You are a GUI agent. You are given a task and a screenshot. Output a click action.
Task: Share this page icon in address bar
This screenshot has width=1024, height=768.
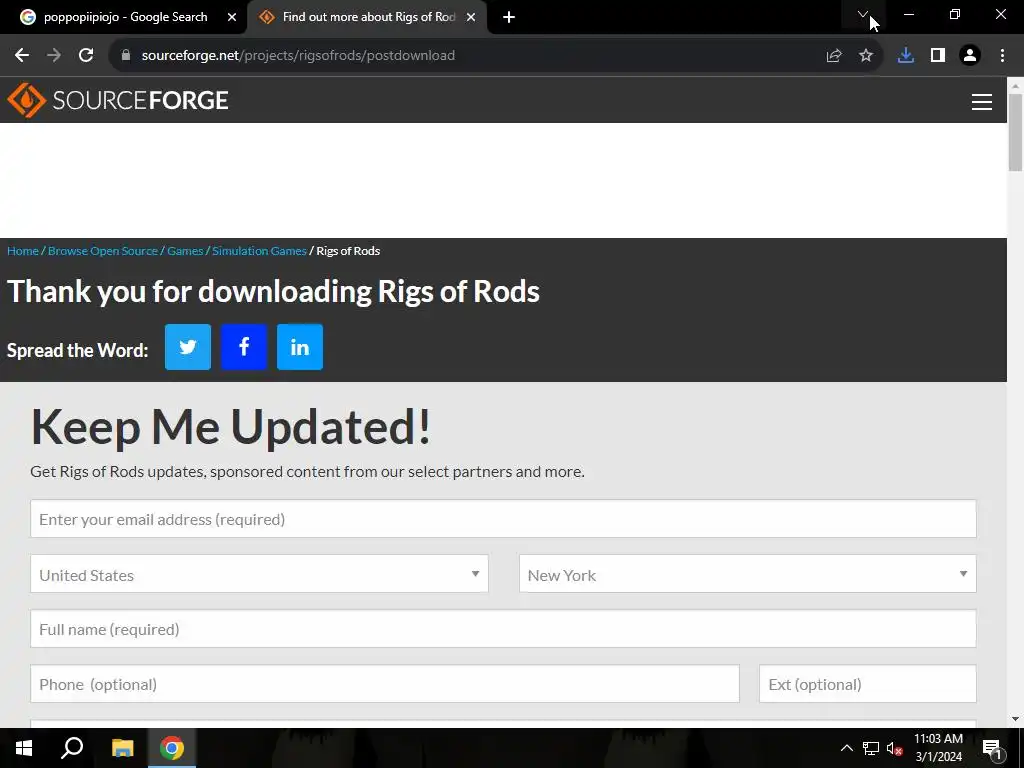click(833, 56)
